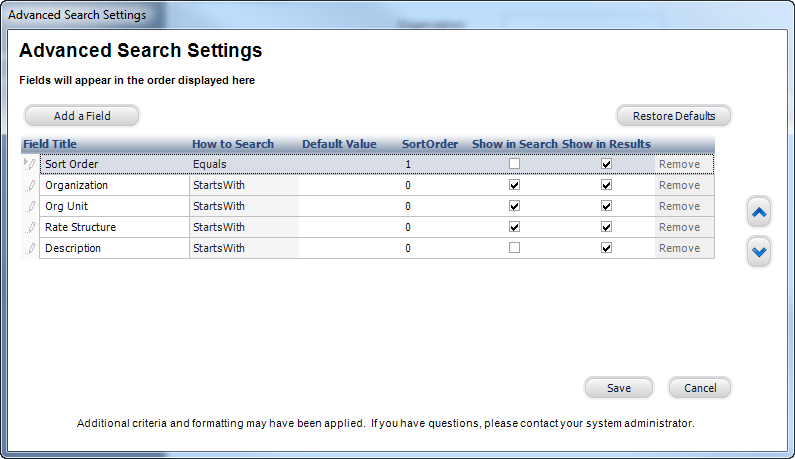Save the advanced search settings
This screenshot has width=795, height=459.
coord(619,388)
